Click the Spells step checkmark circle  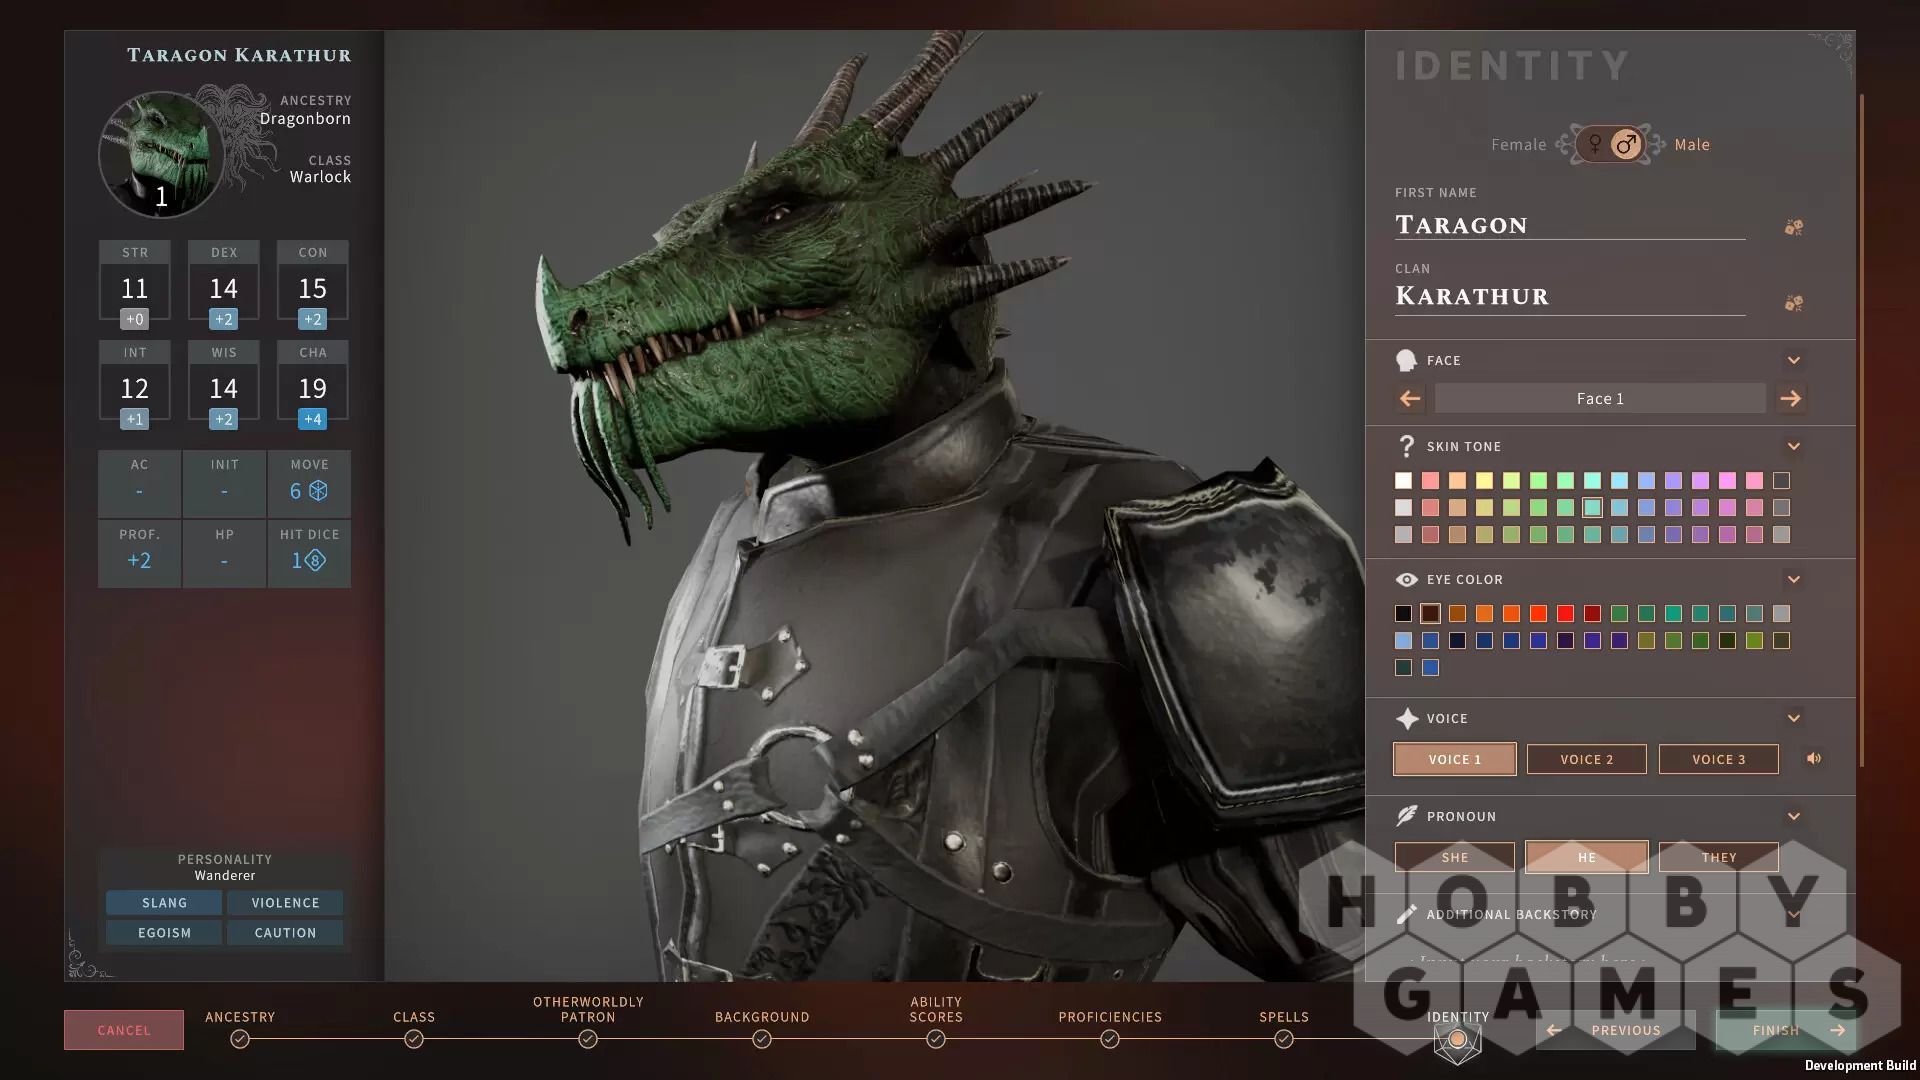pyautogui.click(x=1284, y=1039)
